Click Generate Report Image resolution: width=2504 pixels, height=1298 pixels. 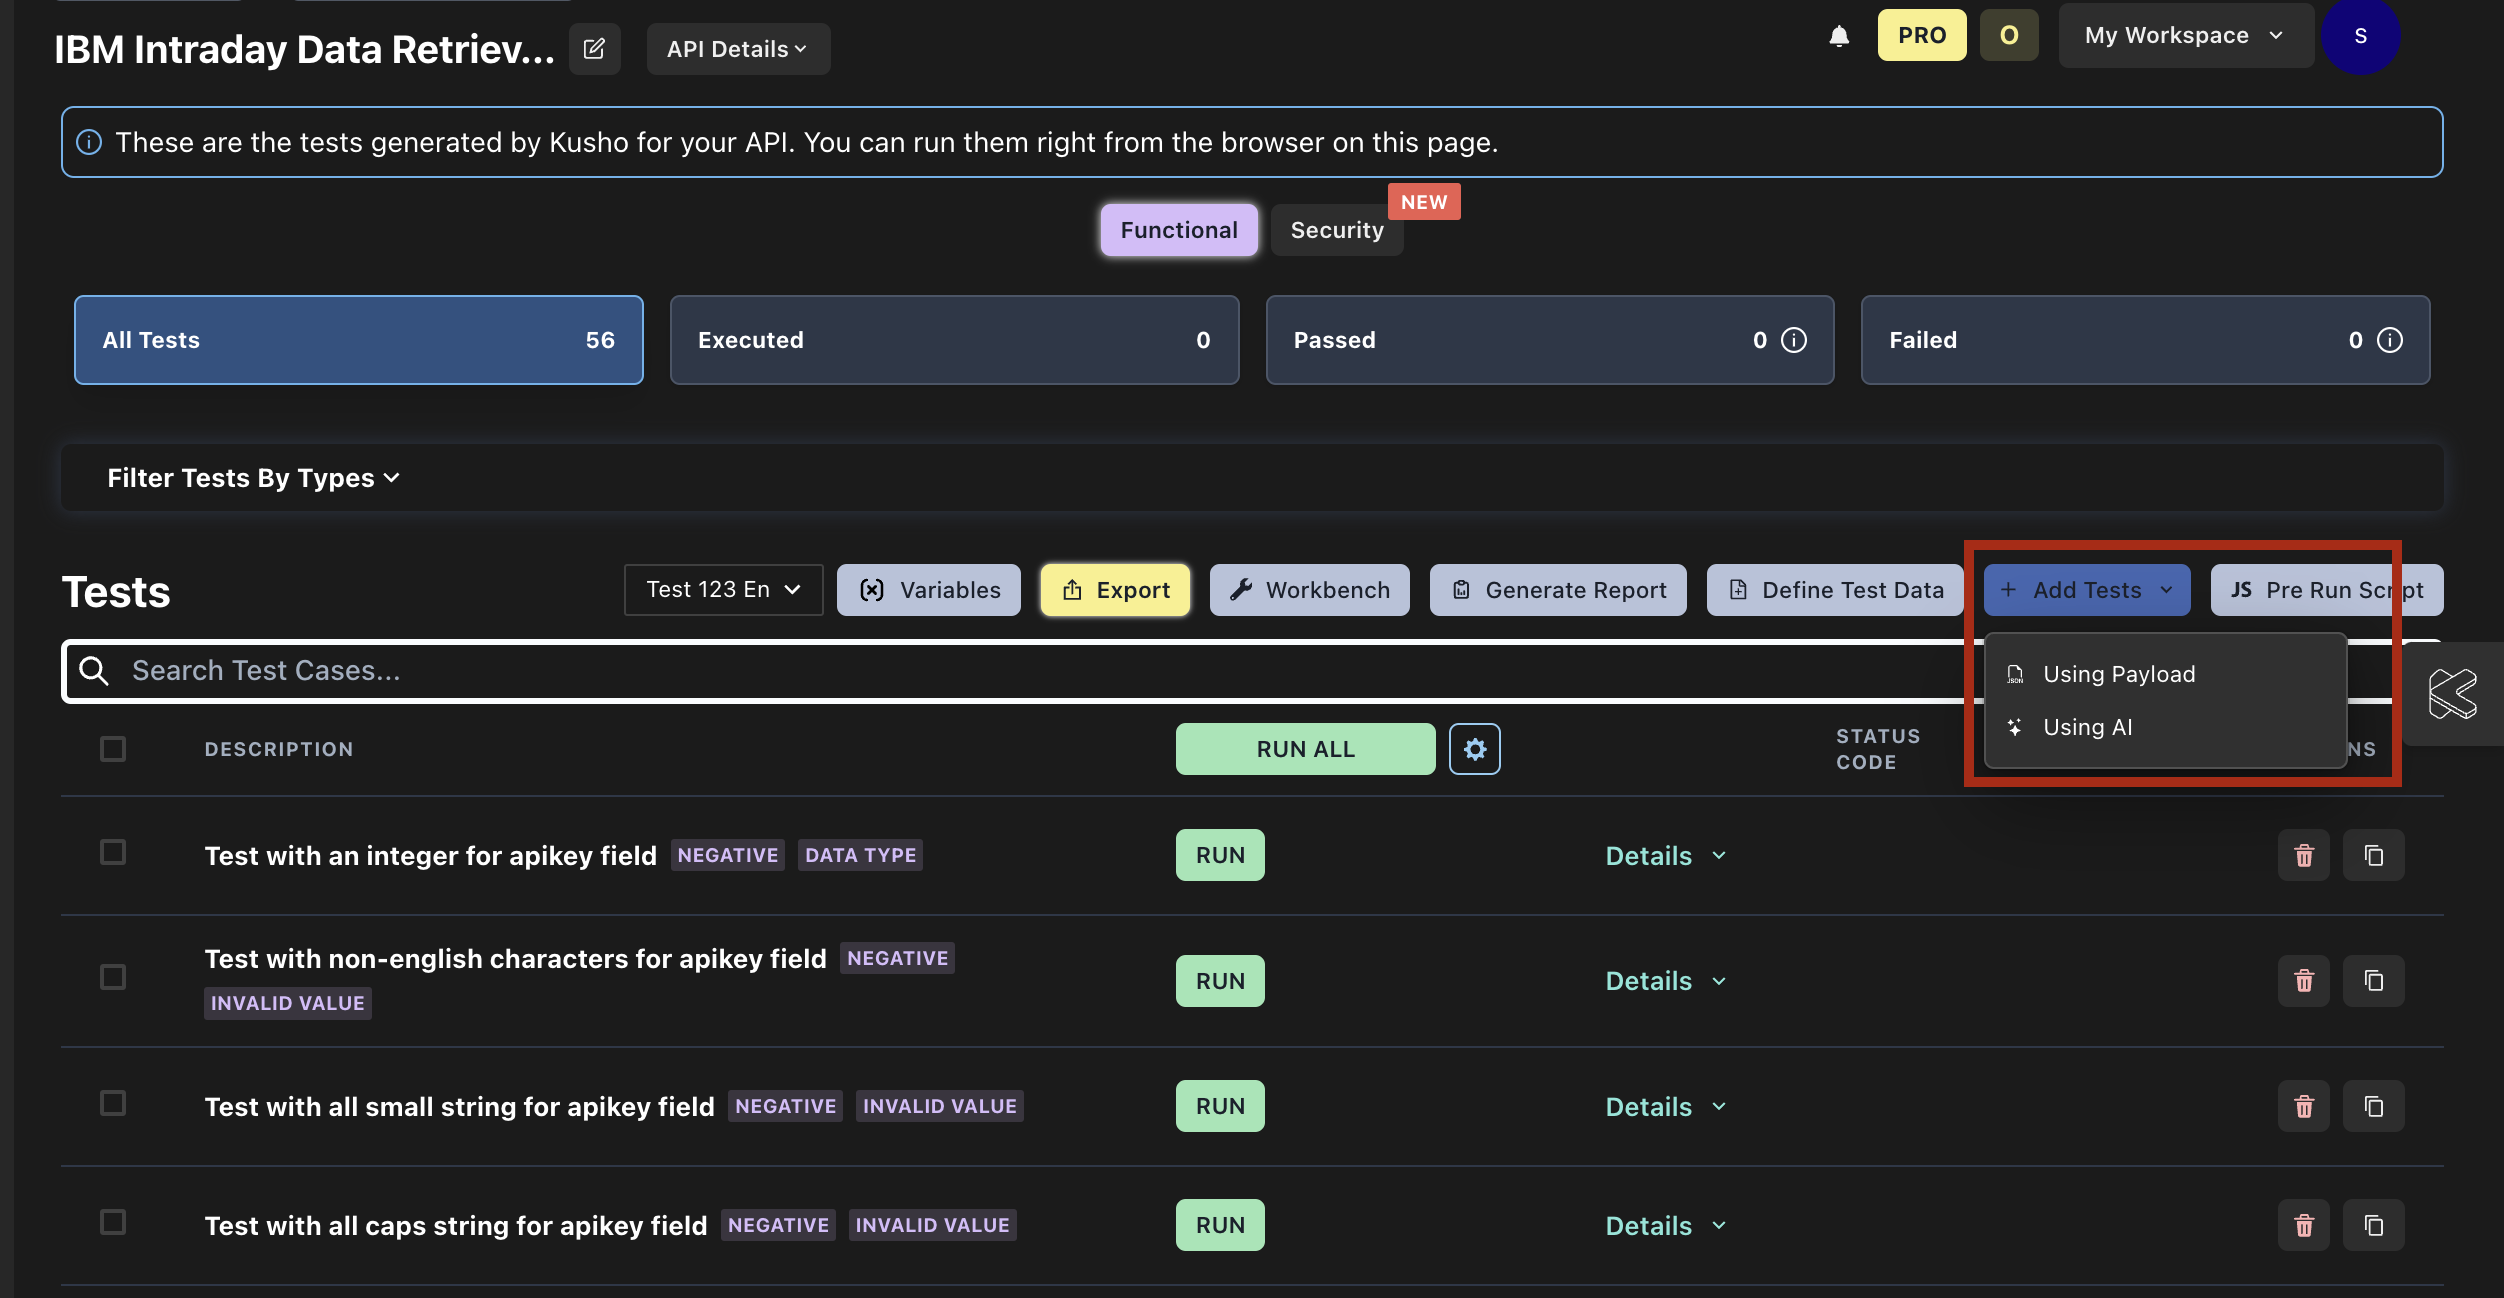pyautogui.click(x=1558, y=590)
